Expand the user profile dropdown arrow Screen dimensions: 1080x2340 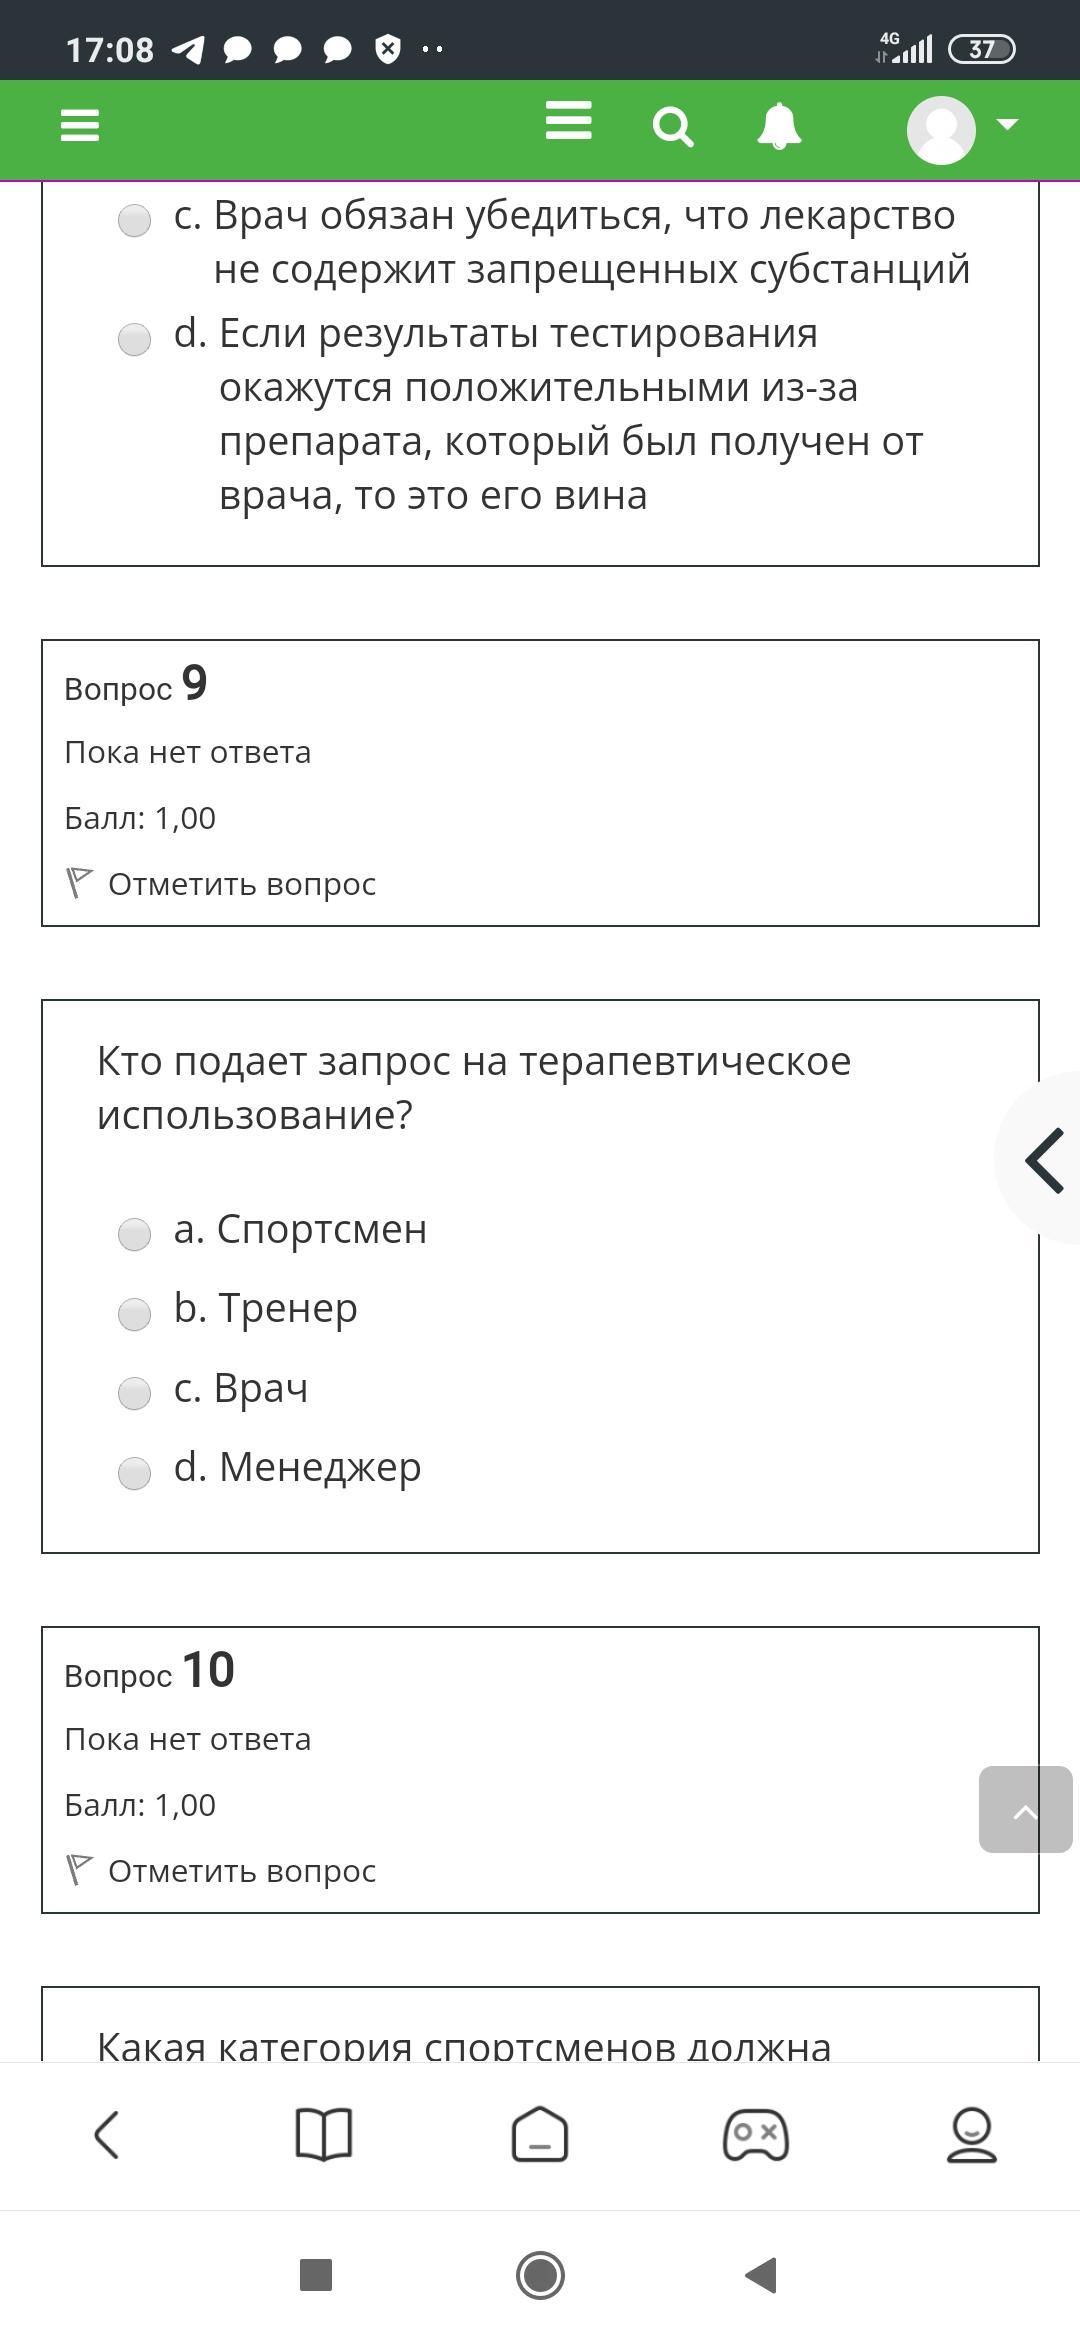pos(1007,125)
